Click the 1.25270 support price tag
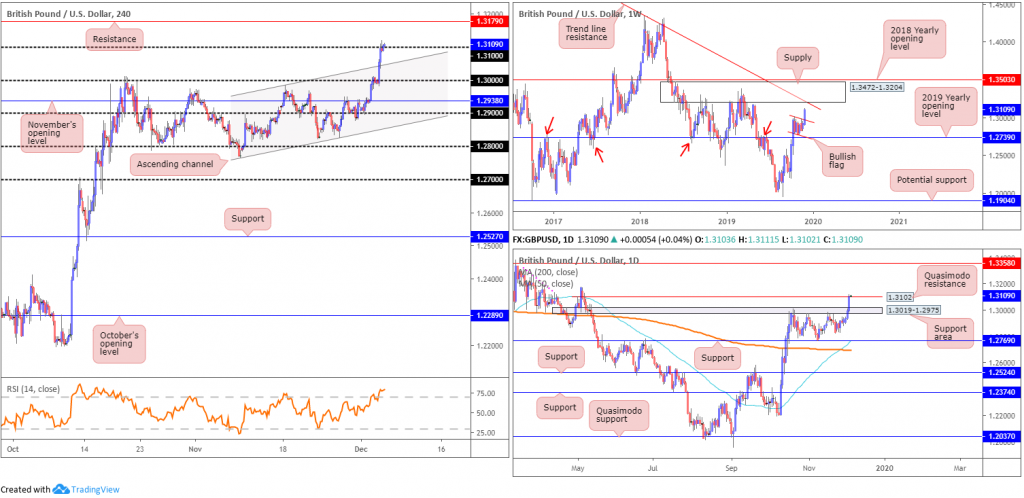1024x498 pixels. coord(486,237)
